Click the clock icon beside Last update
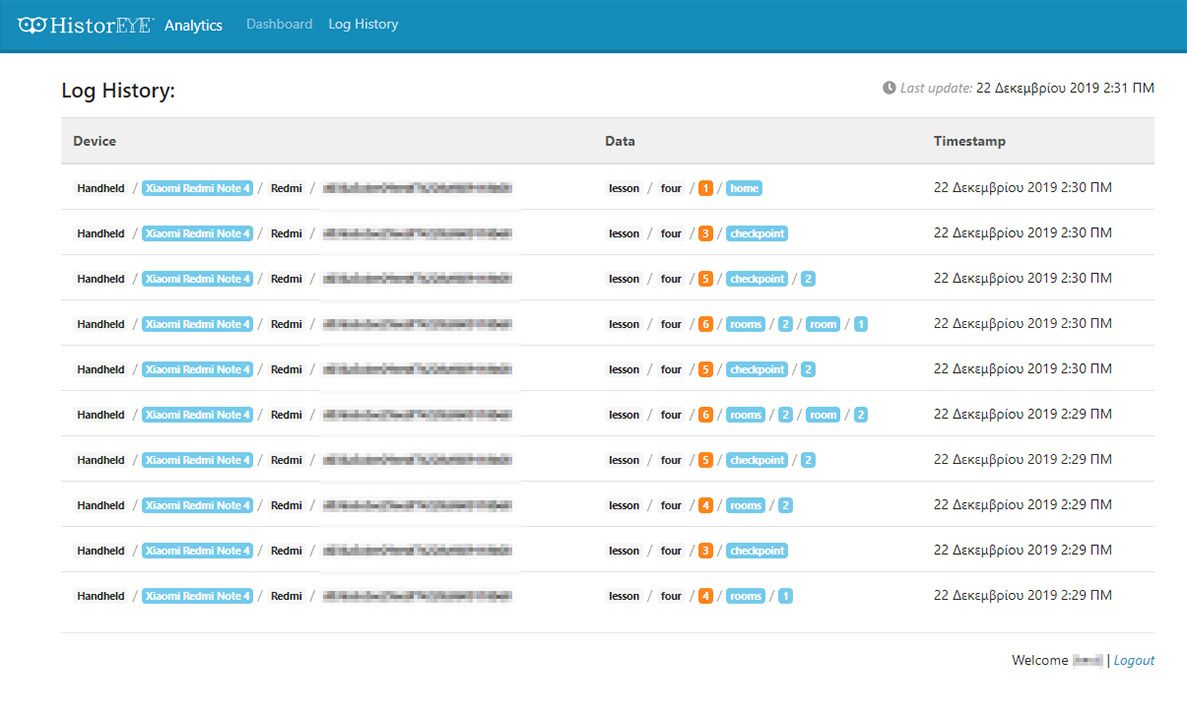This screenshot has height=720, width=1187. pyautogui.click(x=889, y=88)
